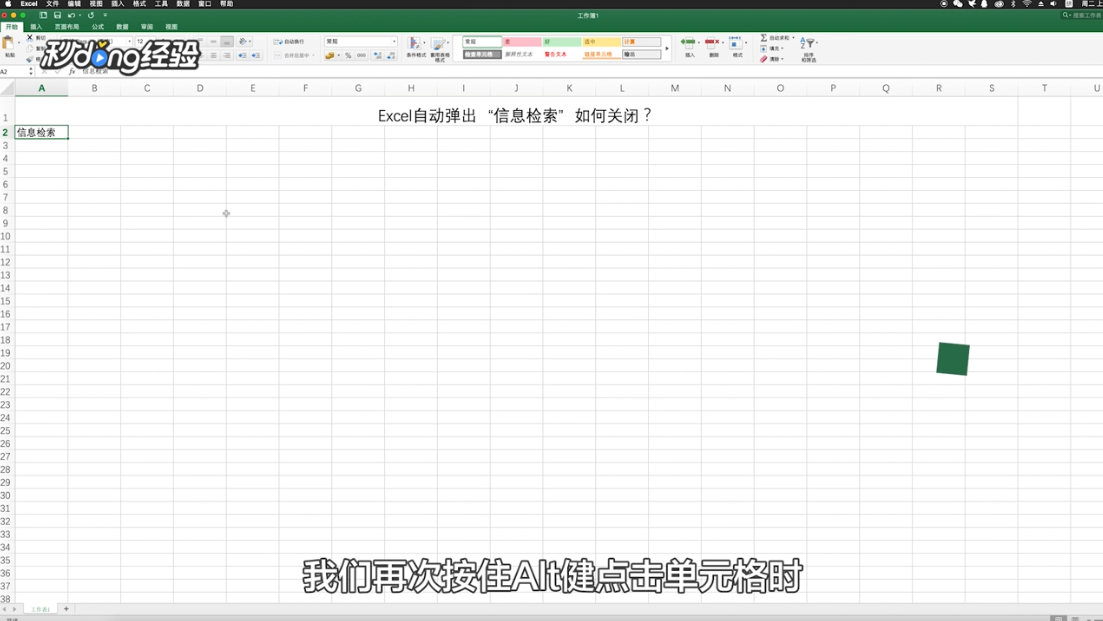The image size is (1103, 621).
Task: Click the fx insert function icon
Action: 72,71
